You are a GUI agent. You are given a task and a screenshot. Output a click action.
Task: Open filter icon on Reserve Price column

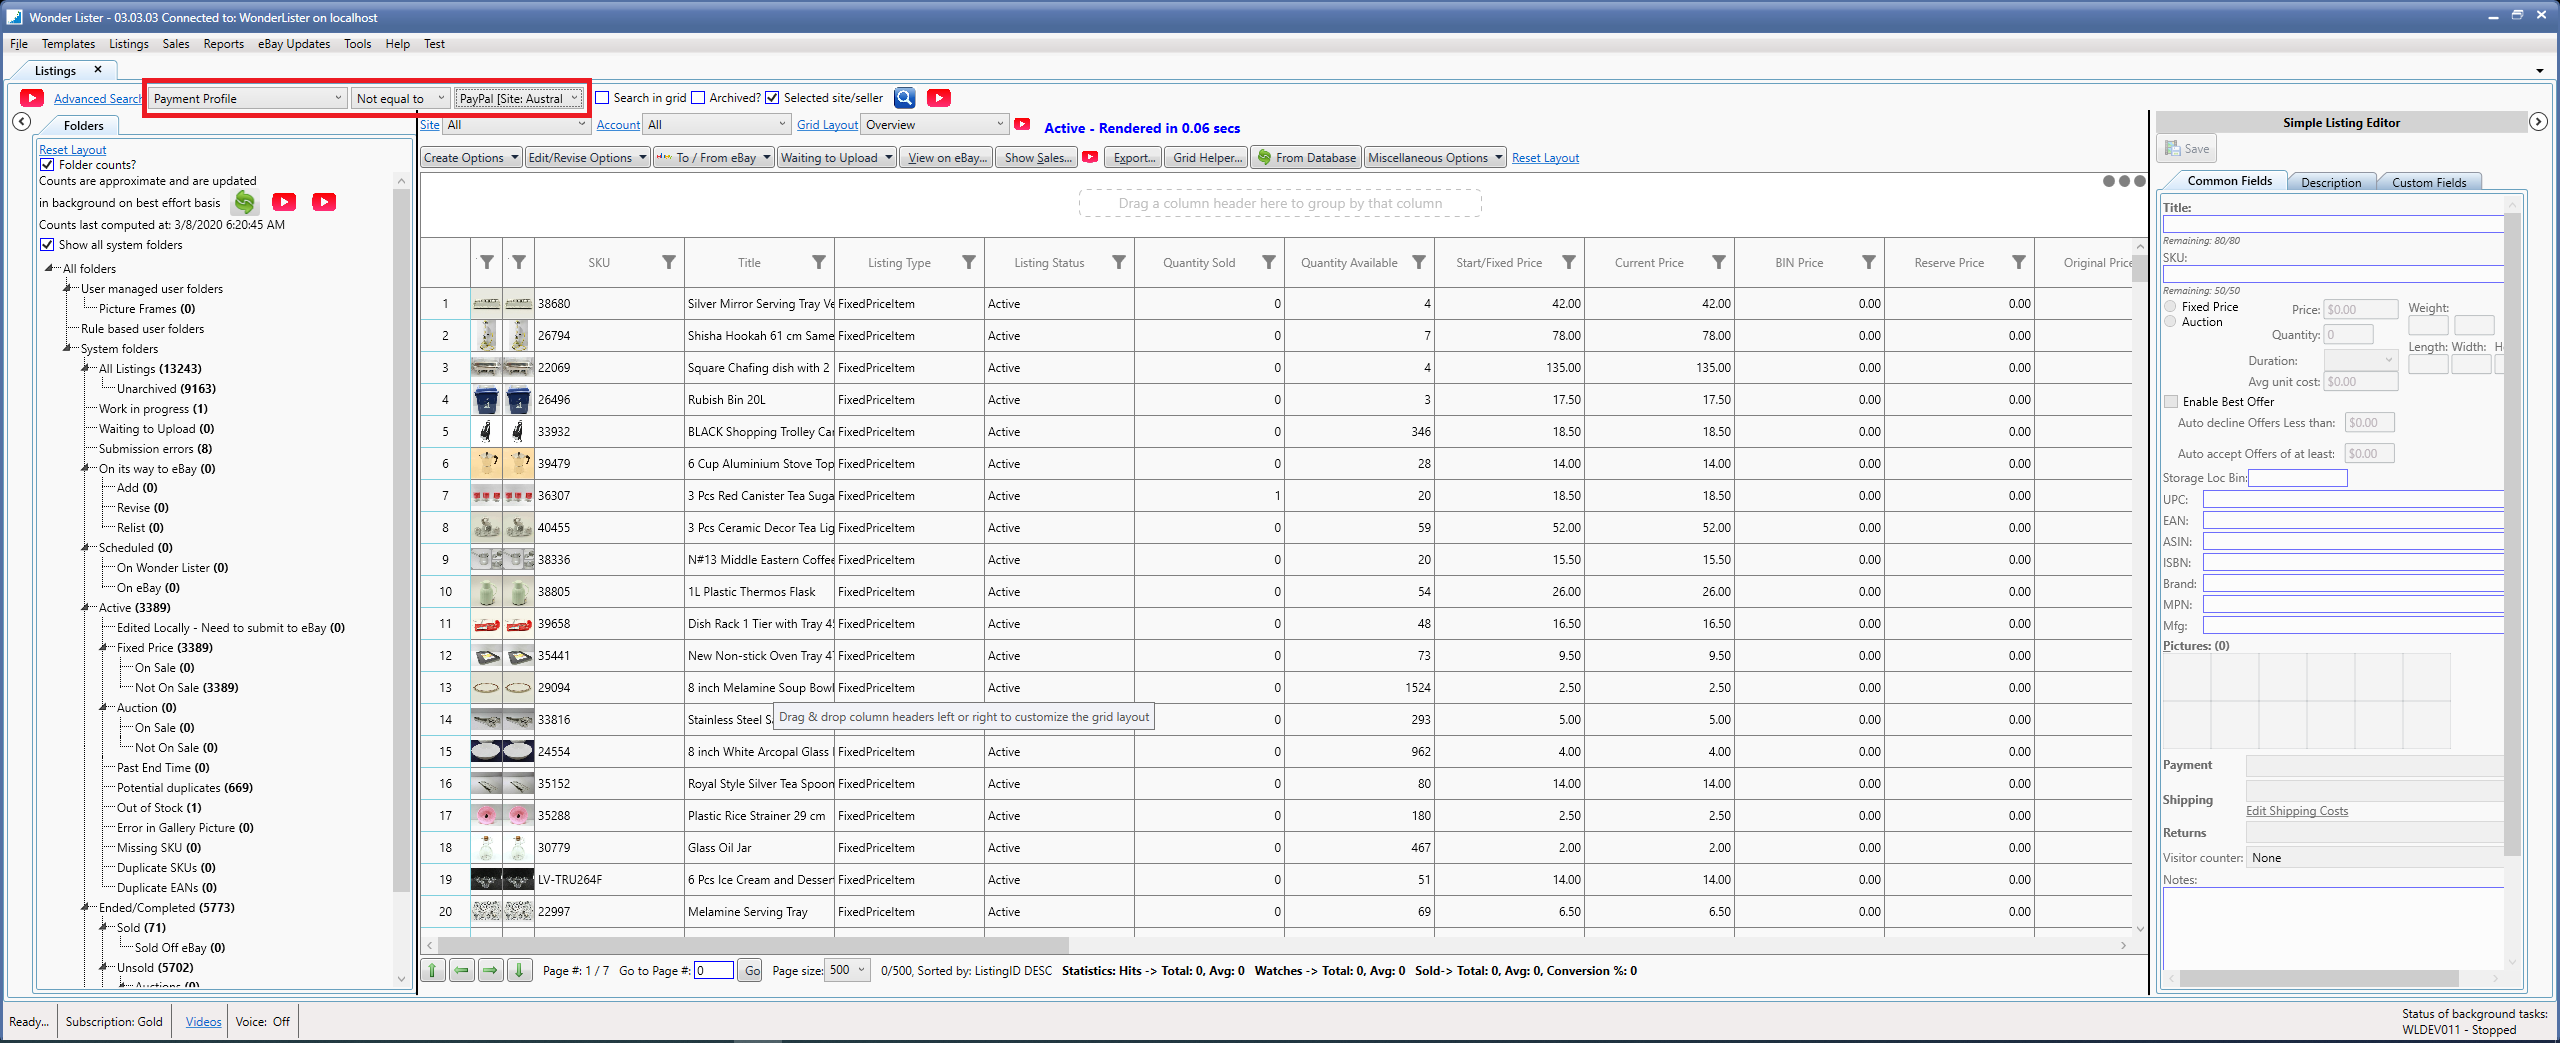click(2019, 263)
